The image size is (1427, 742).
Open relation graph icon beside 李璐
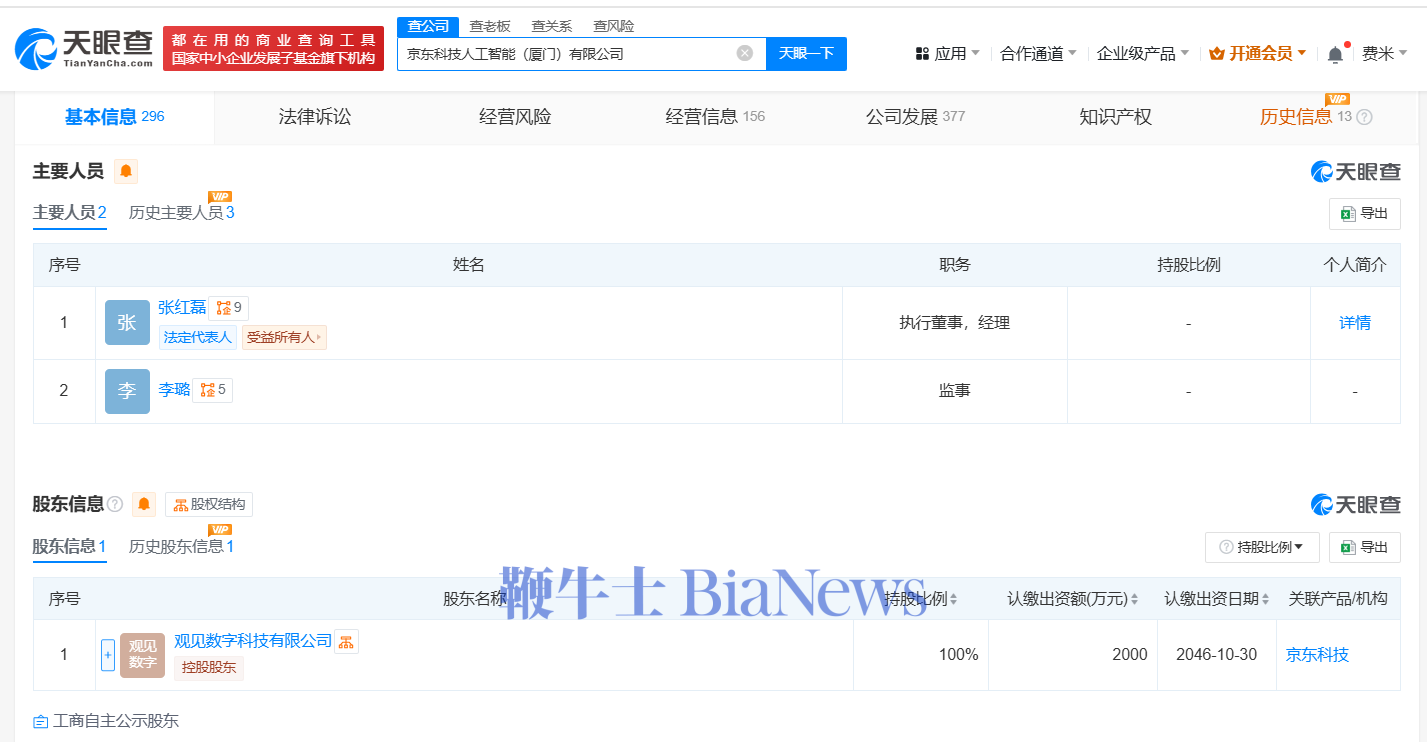[x=213, y=390]
